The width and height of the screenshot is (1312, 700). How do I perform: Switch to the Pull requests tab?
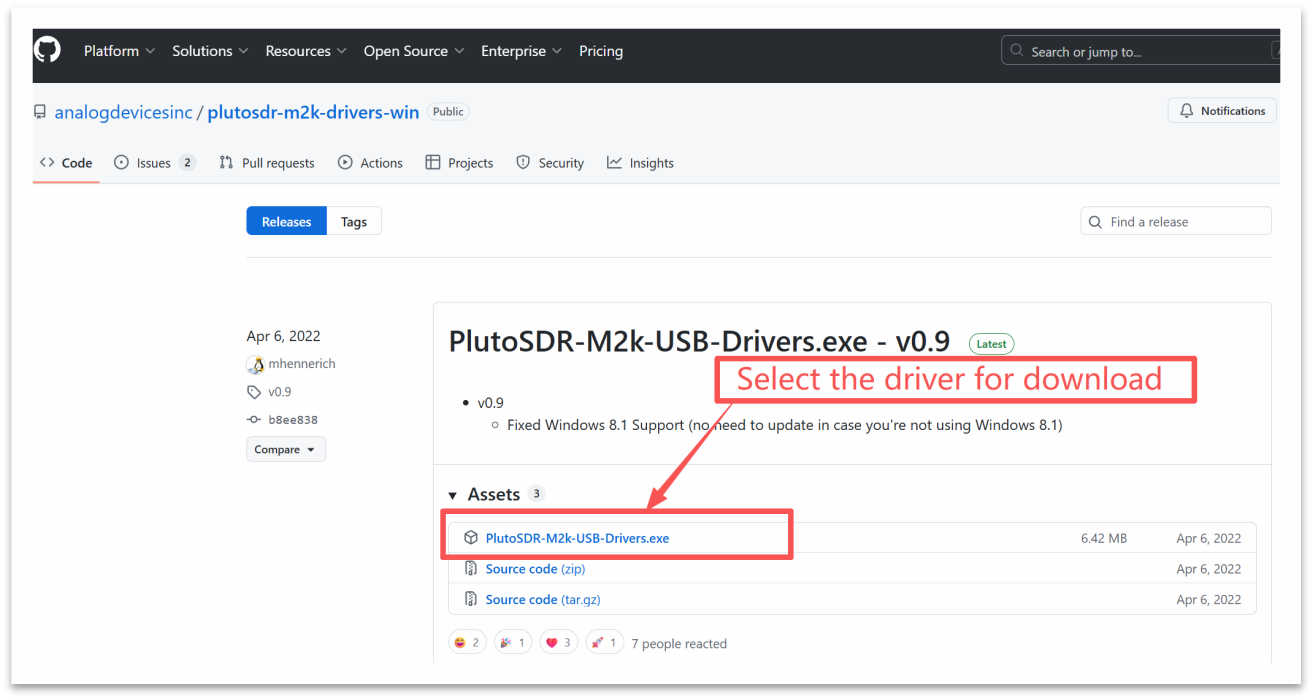267,163
